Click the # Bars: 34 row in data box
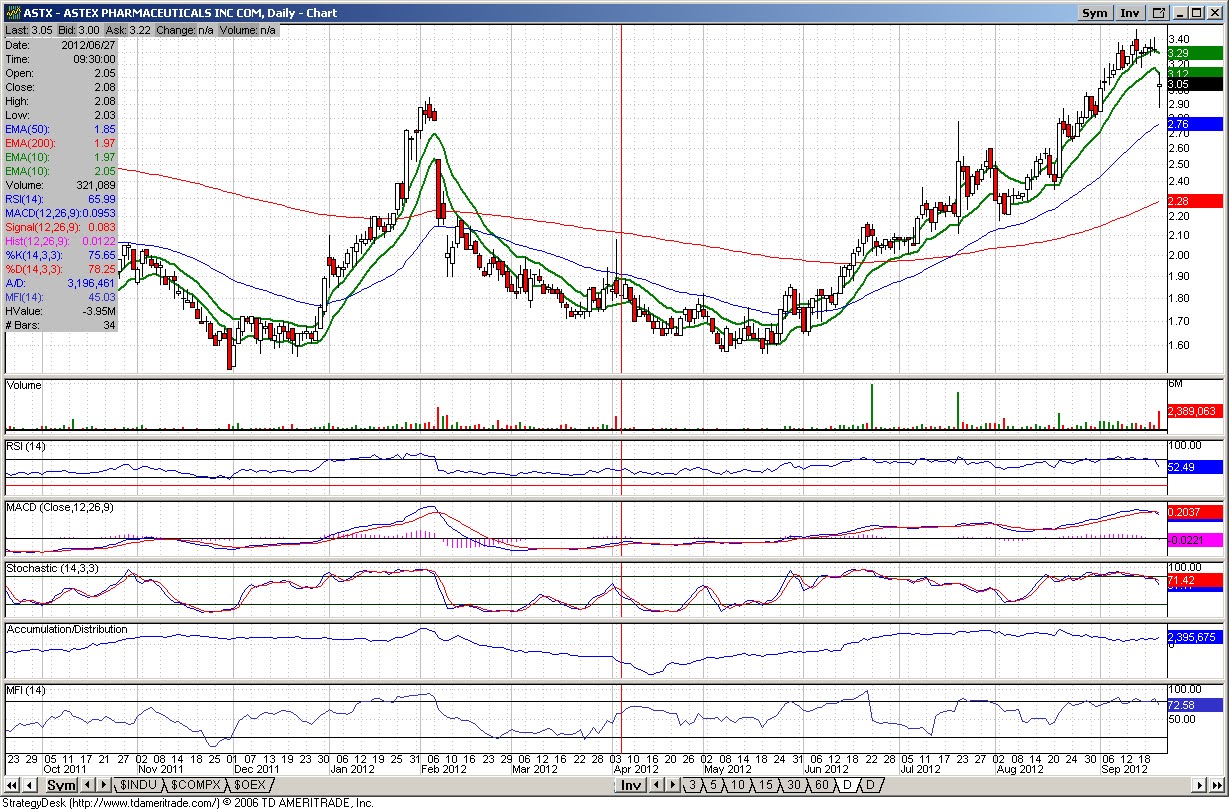The image size is (1229, 809). pyautogui.click(x=61, y=325)
